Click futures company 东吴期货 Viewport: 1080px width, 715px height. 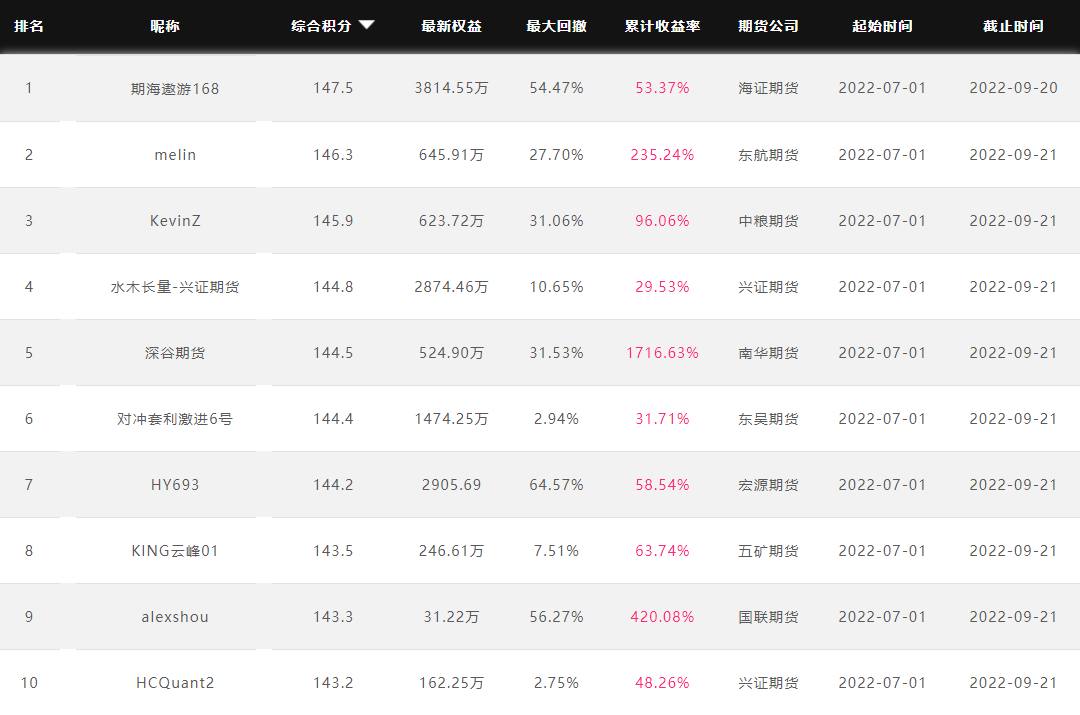(x=769, y=419)
